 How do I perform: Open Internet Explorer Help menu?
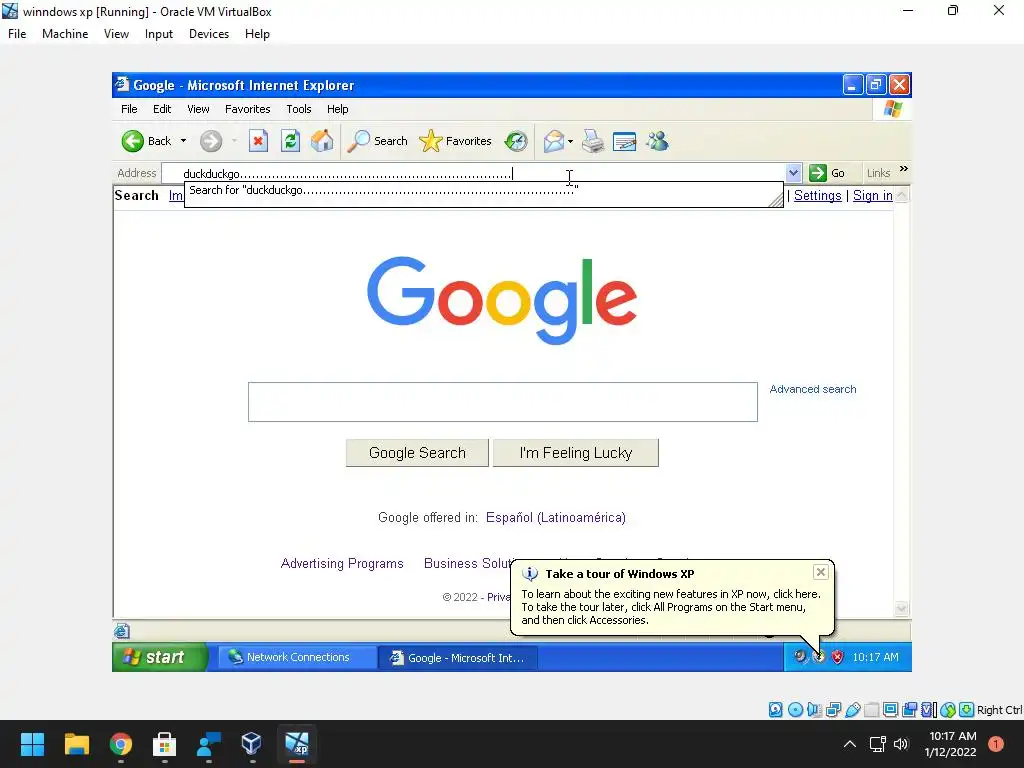(338, 109)
